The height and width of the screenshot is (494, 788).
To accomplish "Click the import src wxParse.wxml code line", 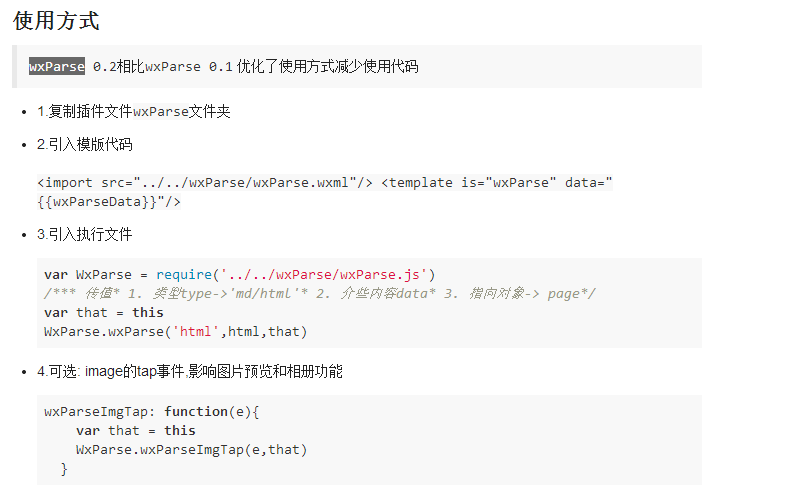I will coord(205,182).
